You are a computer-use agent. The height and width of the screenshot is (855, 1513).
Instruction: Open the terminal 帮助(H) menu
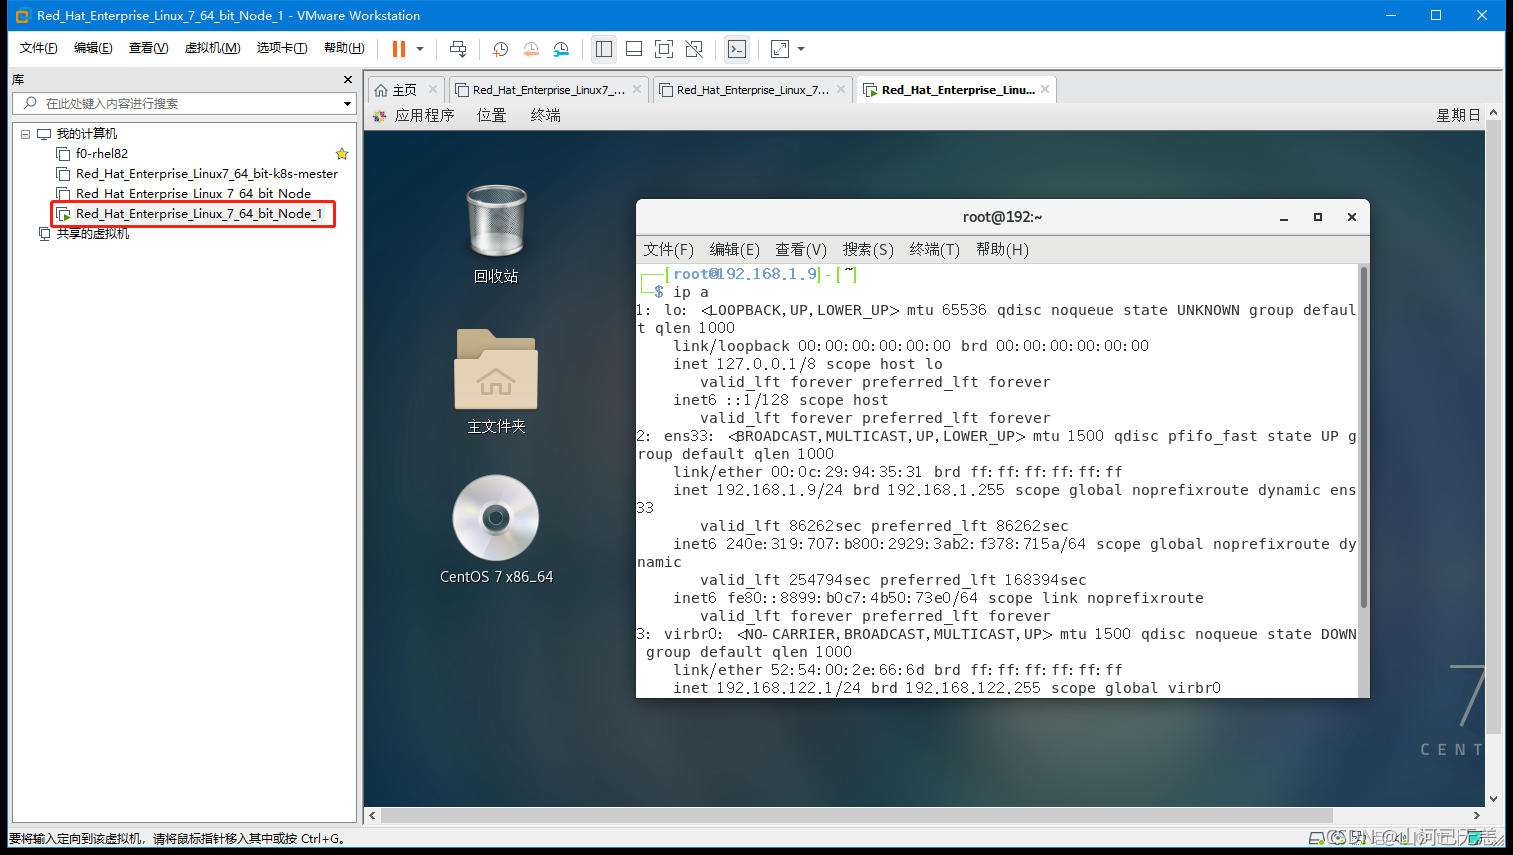pos(1002,250)
